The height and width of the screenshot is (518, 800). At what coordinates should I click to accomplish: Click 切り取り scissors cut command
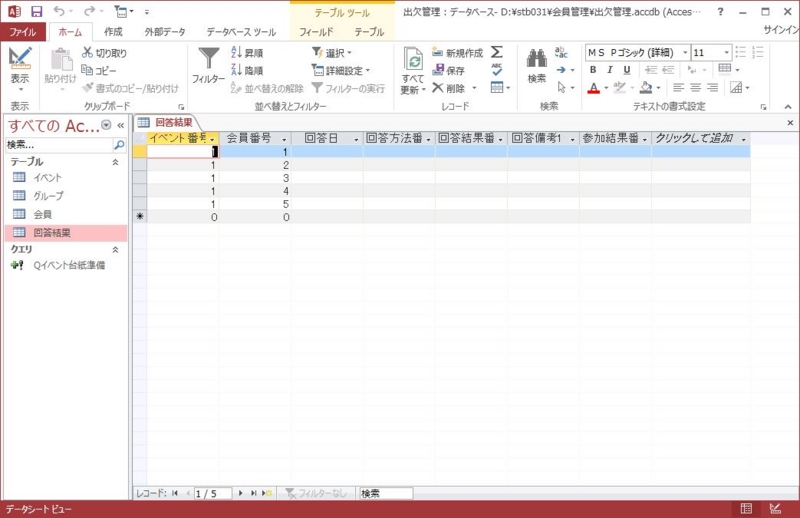click(104, 53)
